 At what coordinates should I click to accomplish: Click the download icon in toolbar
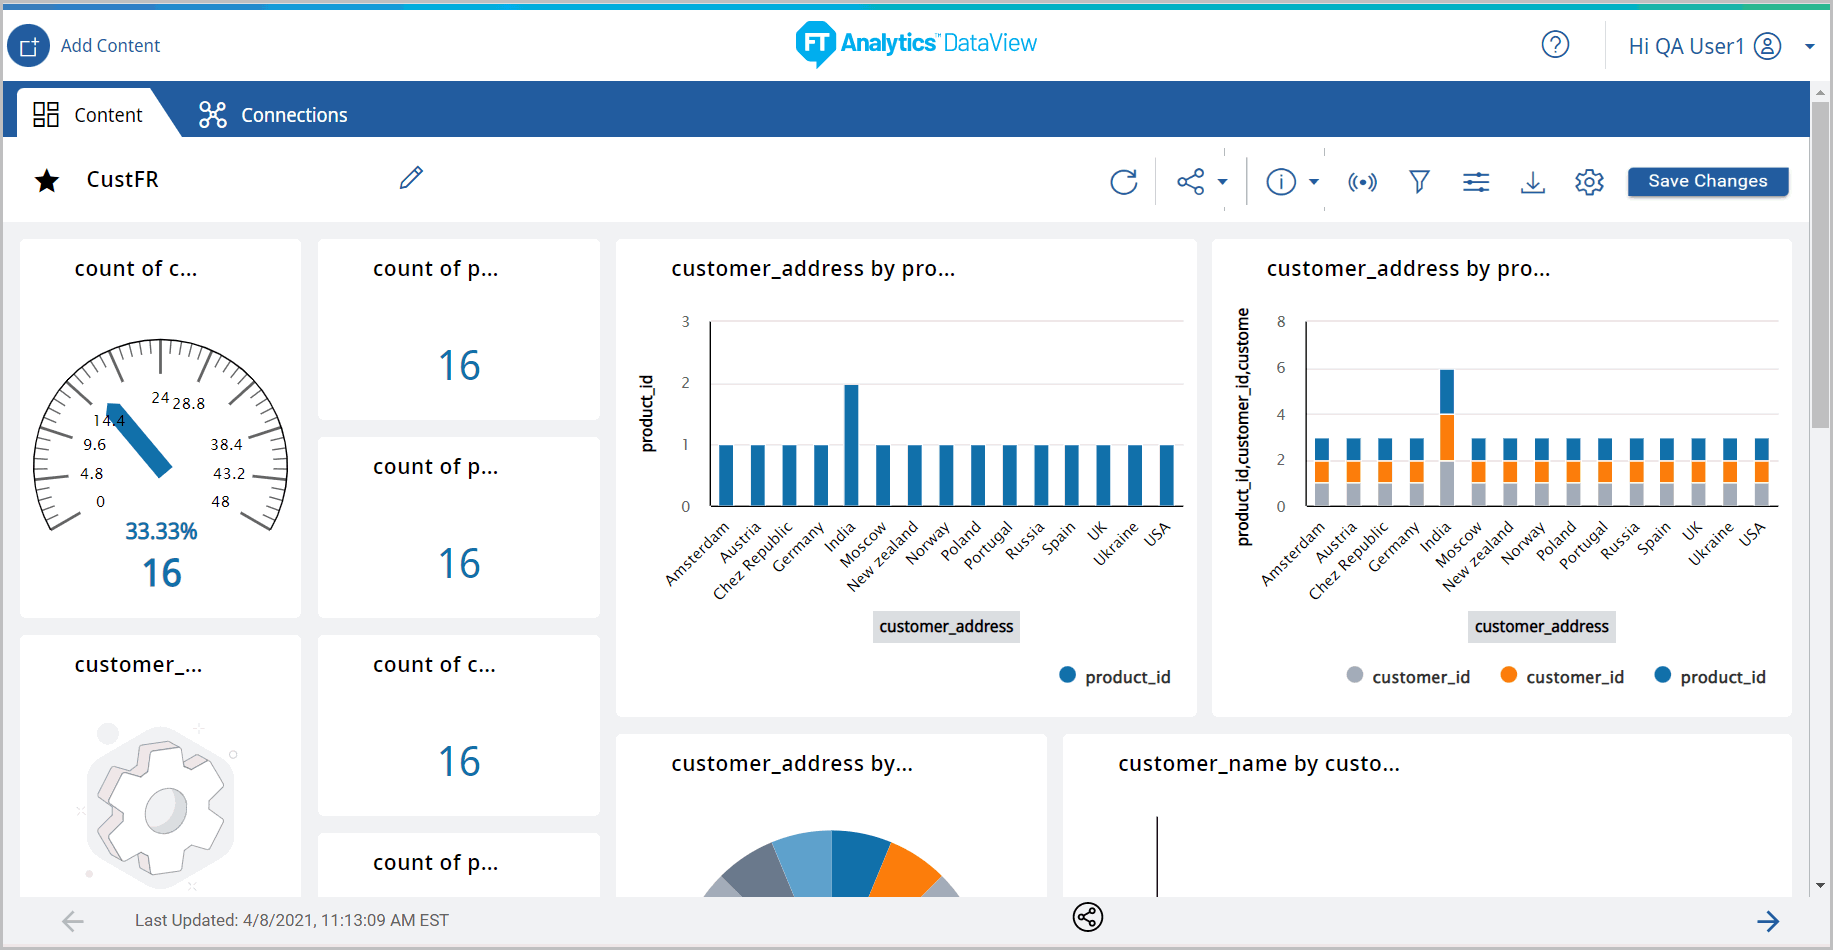1532,182
